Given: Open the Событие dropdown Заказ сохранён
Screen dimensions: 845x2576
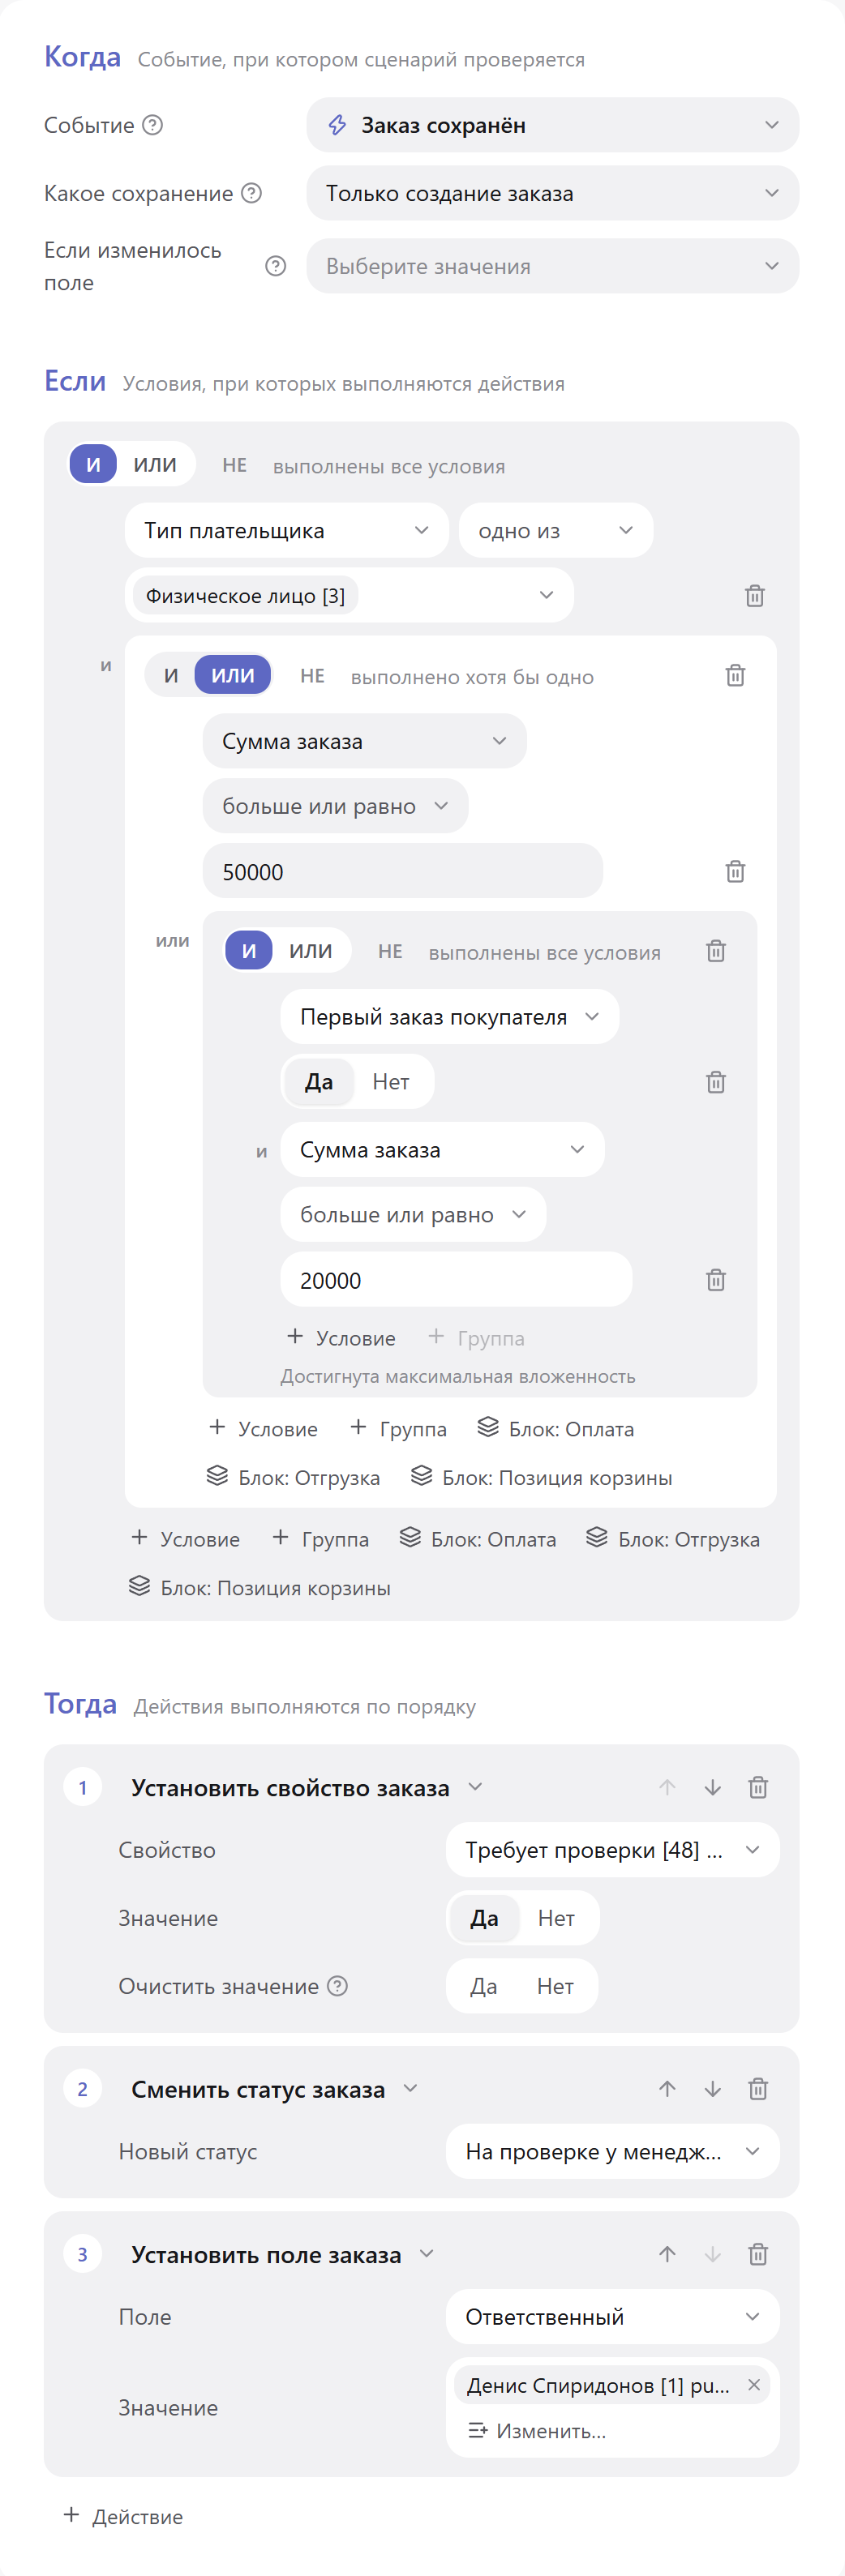Looking at the screenshot, I should tap(552, 125).
